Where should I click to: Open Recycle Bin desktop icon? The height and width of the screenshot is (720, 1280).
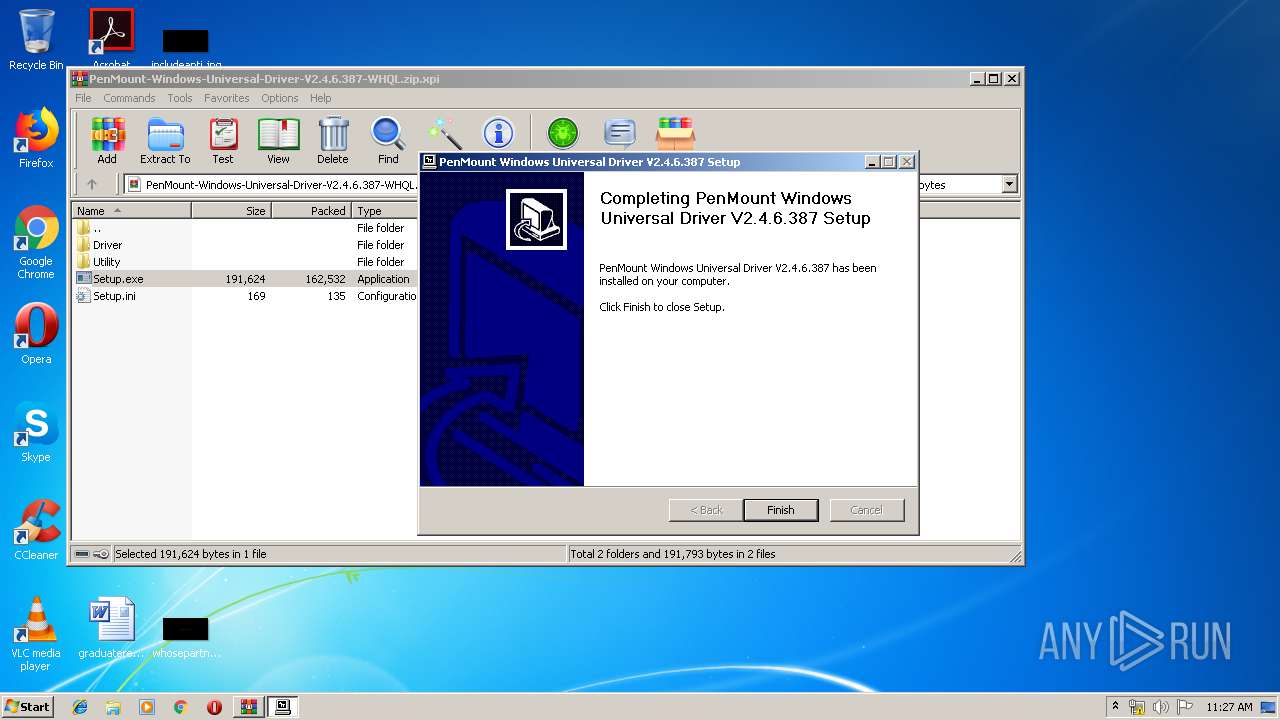tap(36, 40)
